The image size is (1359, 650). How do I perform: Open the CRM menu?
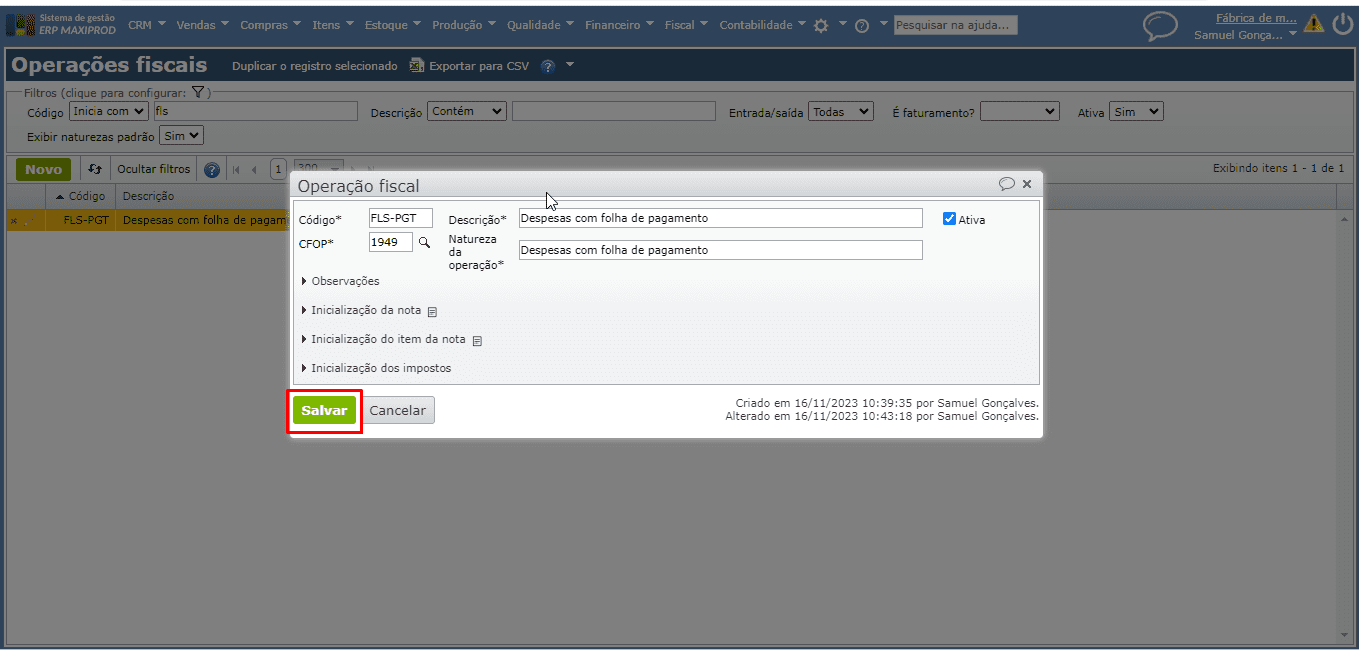tap(147, 25)
